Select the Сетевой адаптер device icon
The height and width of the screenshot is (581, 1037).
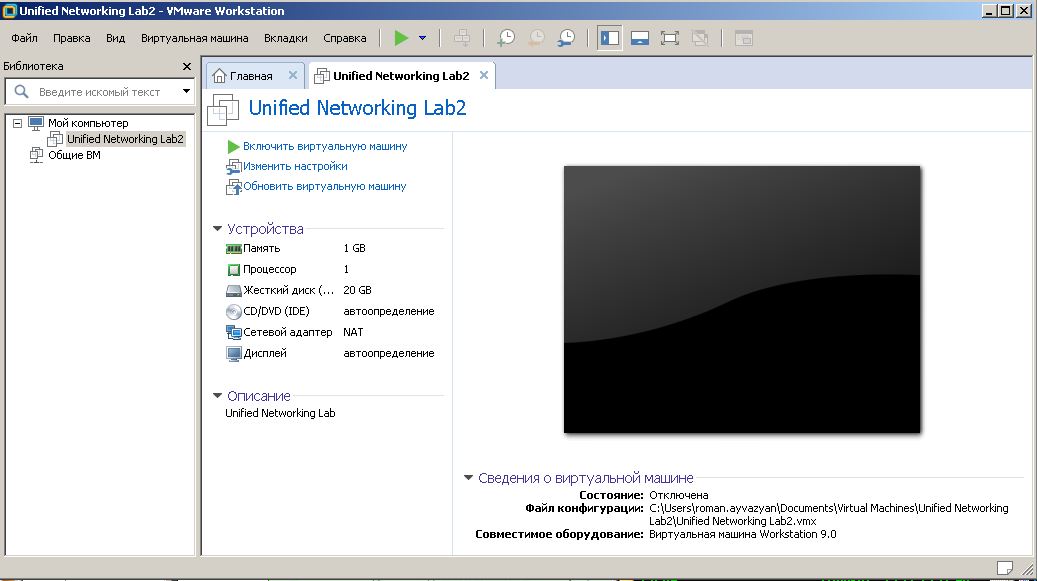[233, 332]
